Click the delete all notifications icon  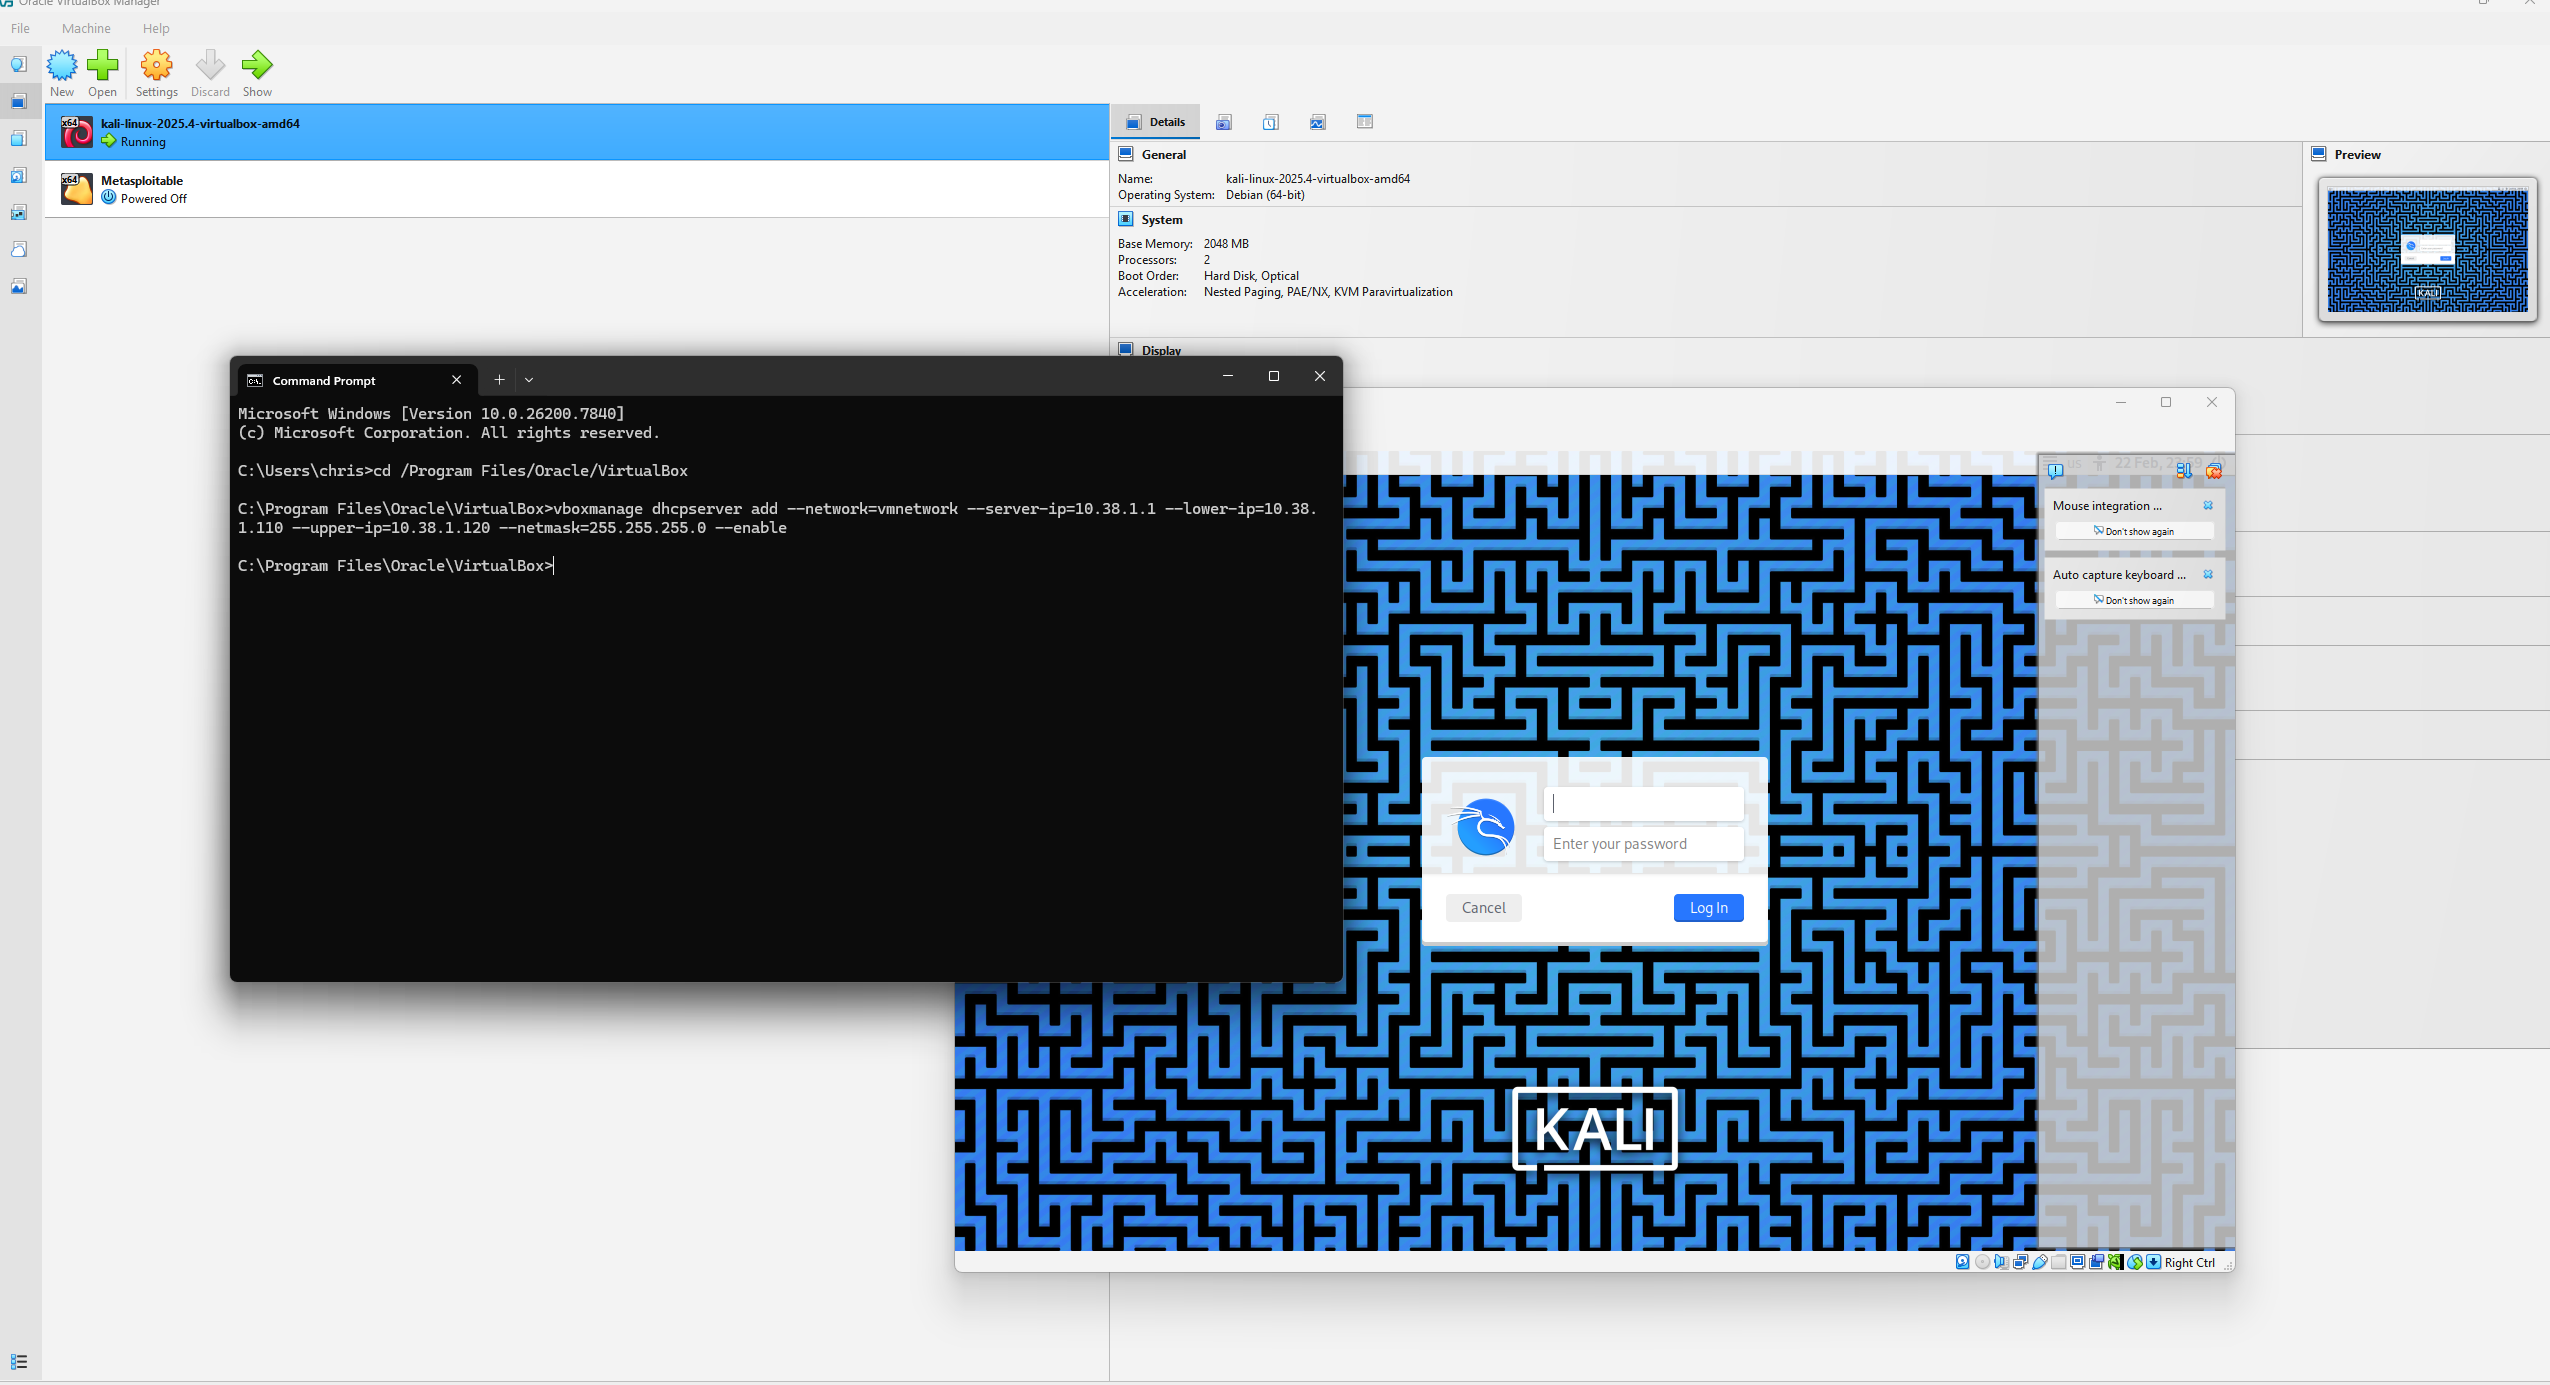(x=2214, y=470)
